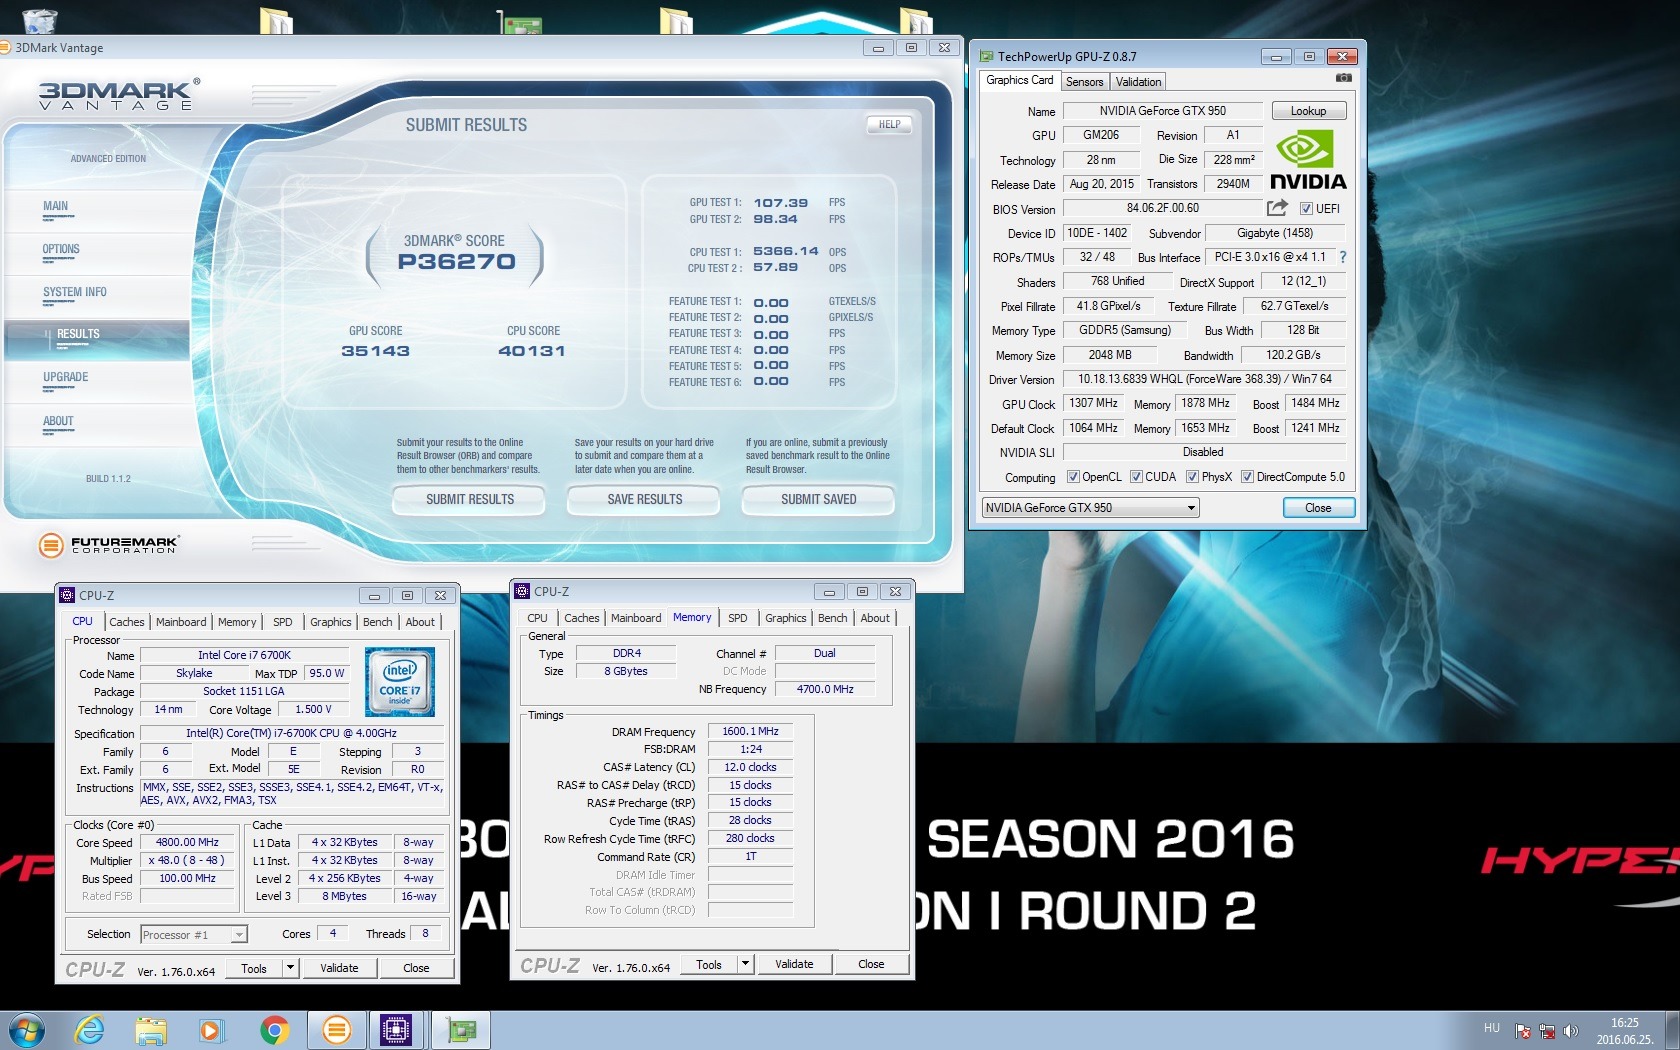Open About tab in CPU-Z Memory window
The image size is (1680, 1050).
coord(875,618)
